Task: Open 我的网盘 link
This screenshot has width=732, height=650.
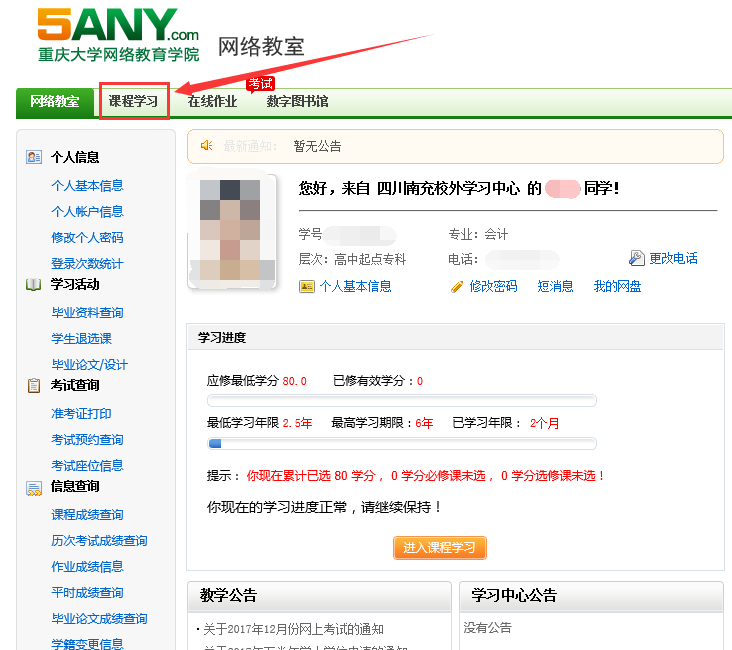Action: 617,286
